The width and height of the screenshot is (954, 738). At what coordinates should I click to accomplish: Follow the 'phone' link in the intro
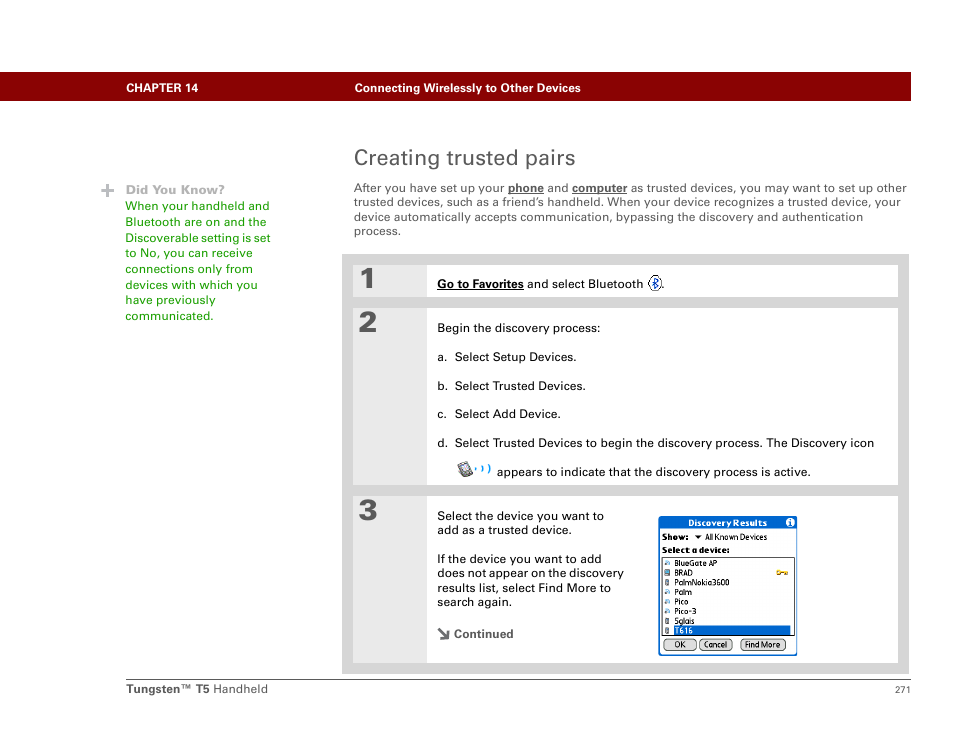(x=526, y=188)
